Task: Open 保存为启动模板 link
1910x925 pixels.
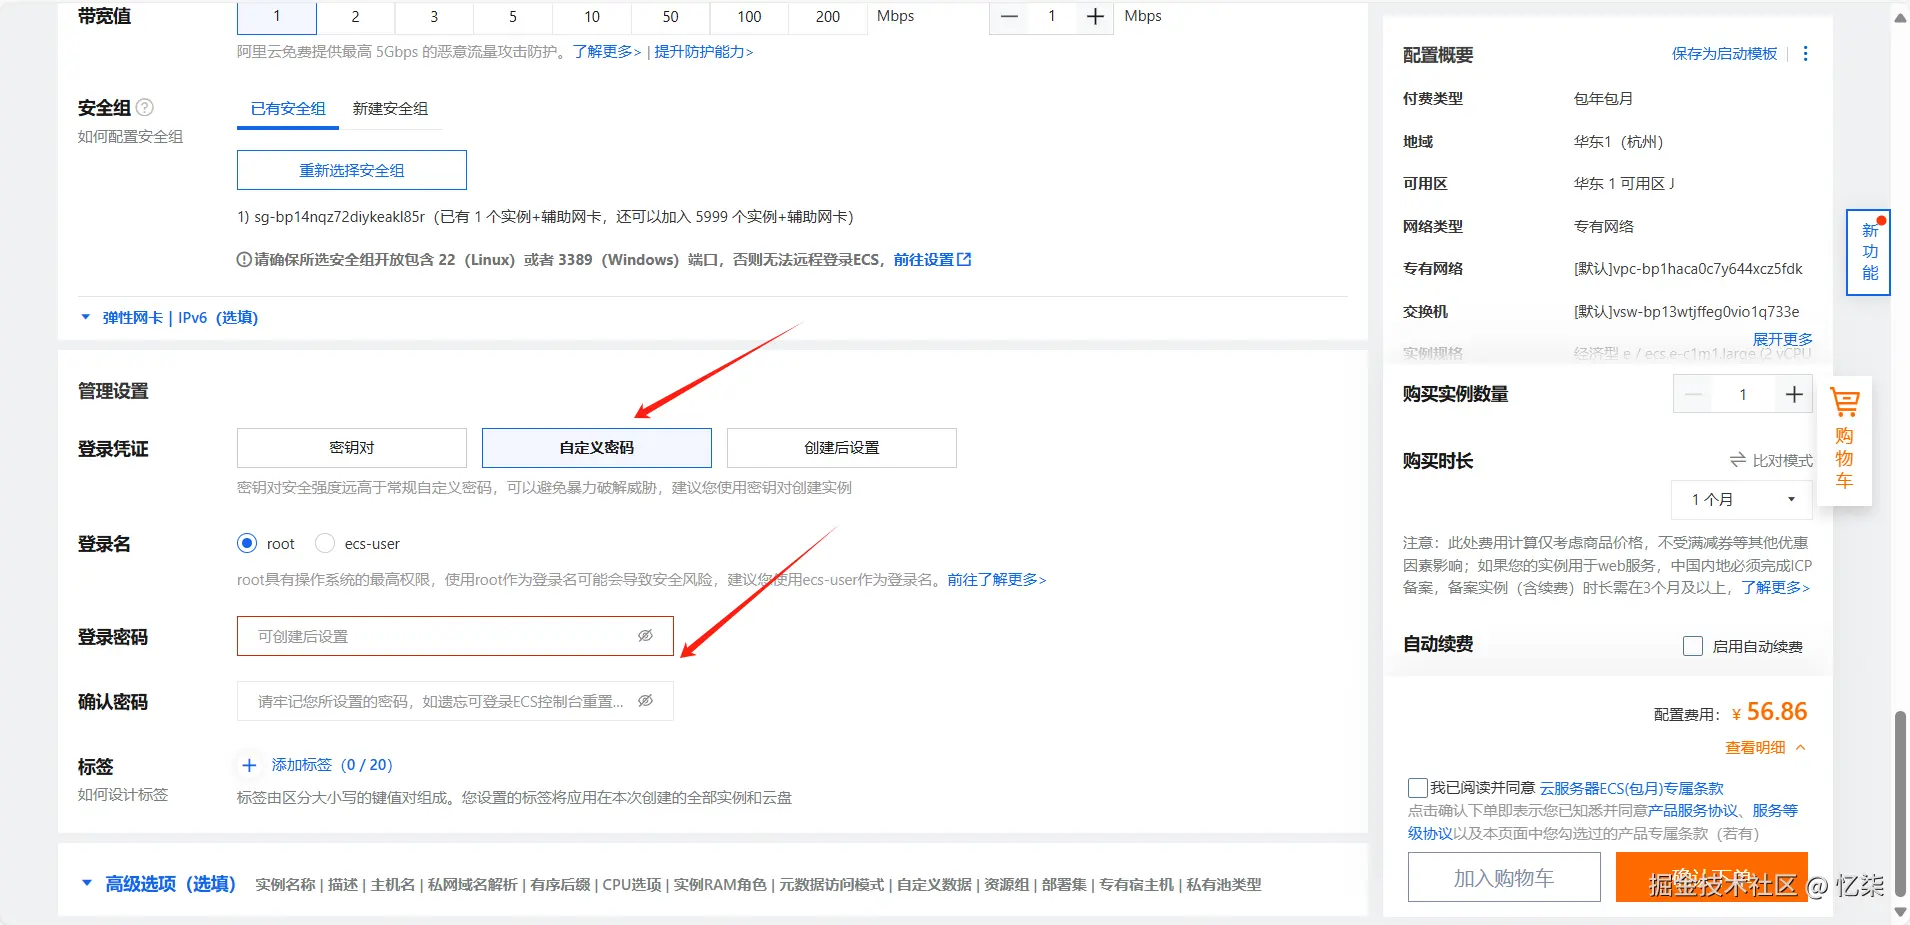Action: point(1724,54)
